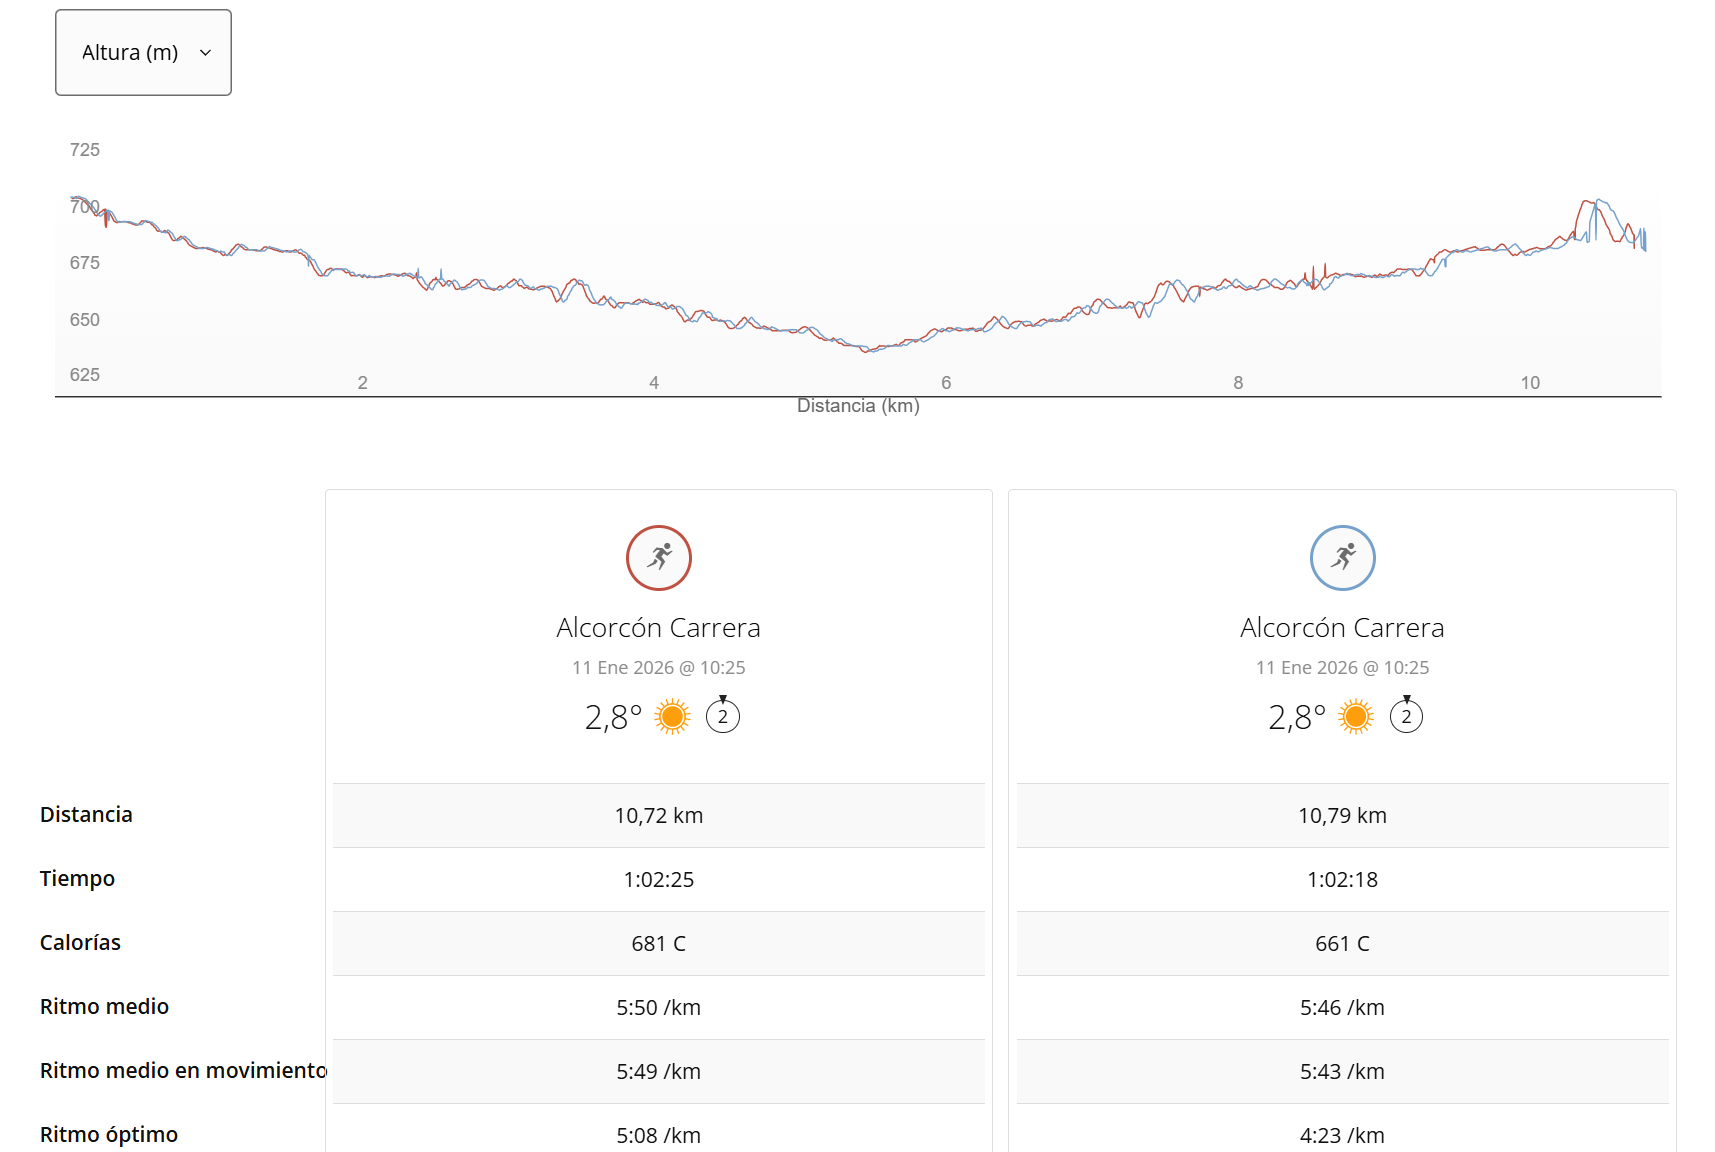1715x1152 pixels.
Task: Click the date text below red activity title
Action: (658, 668)
